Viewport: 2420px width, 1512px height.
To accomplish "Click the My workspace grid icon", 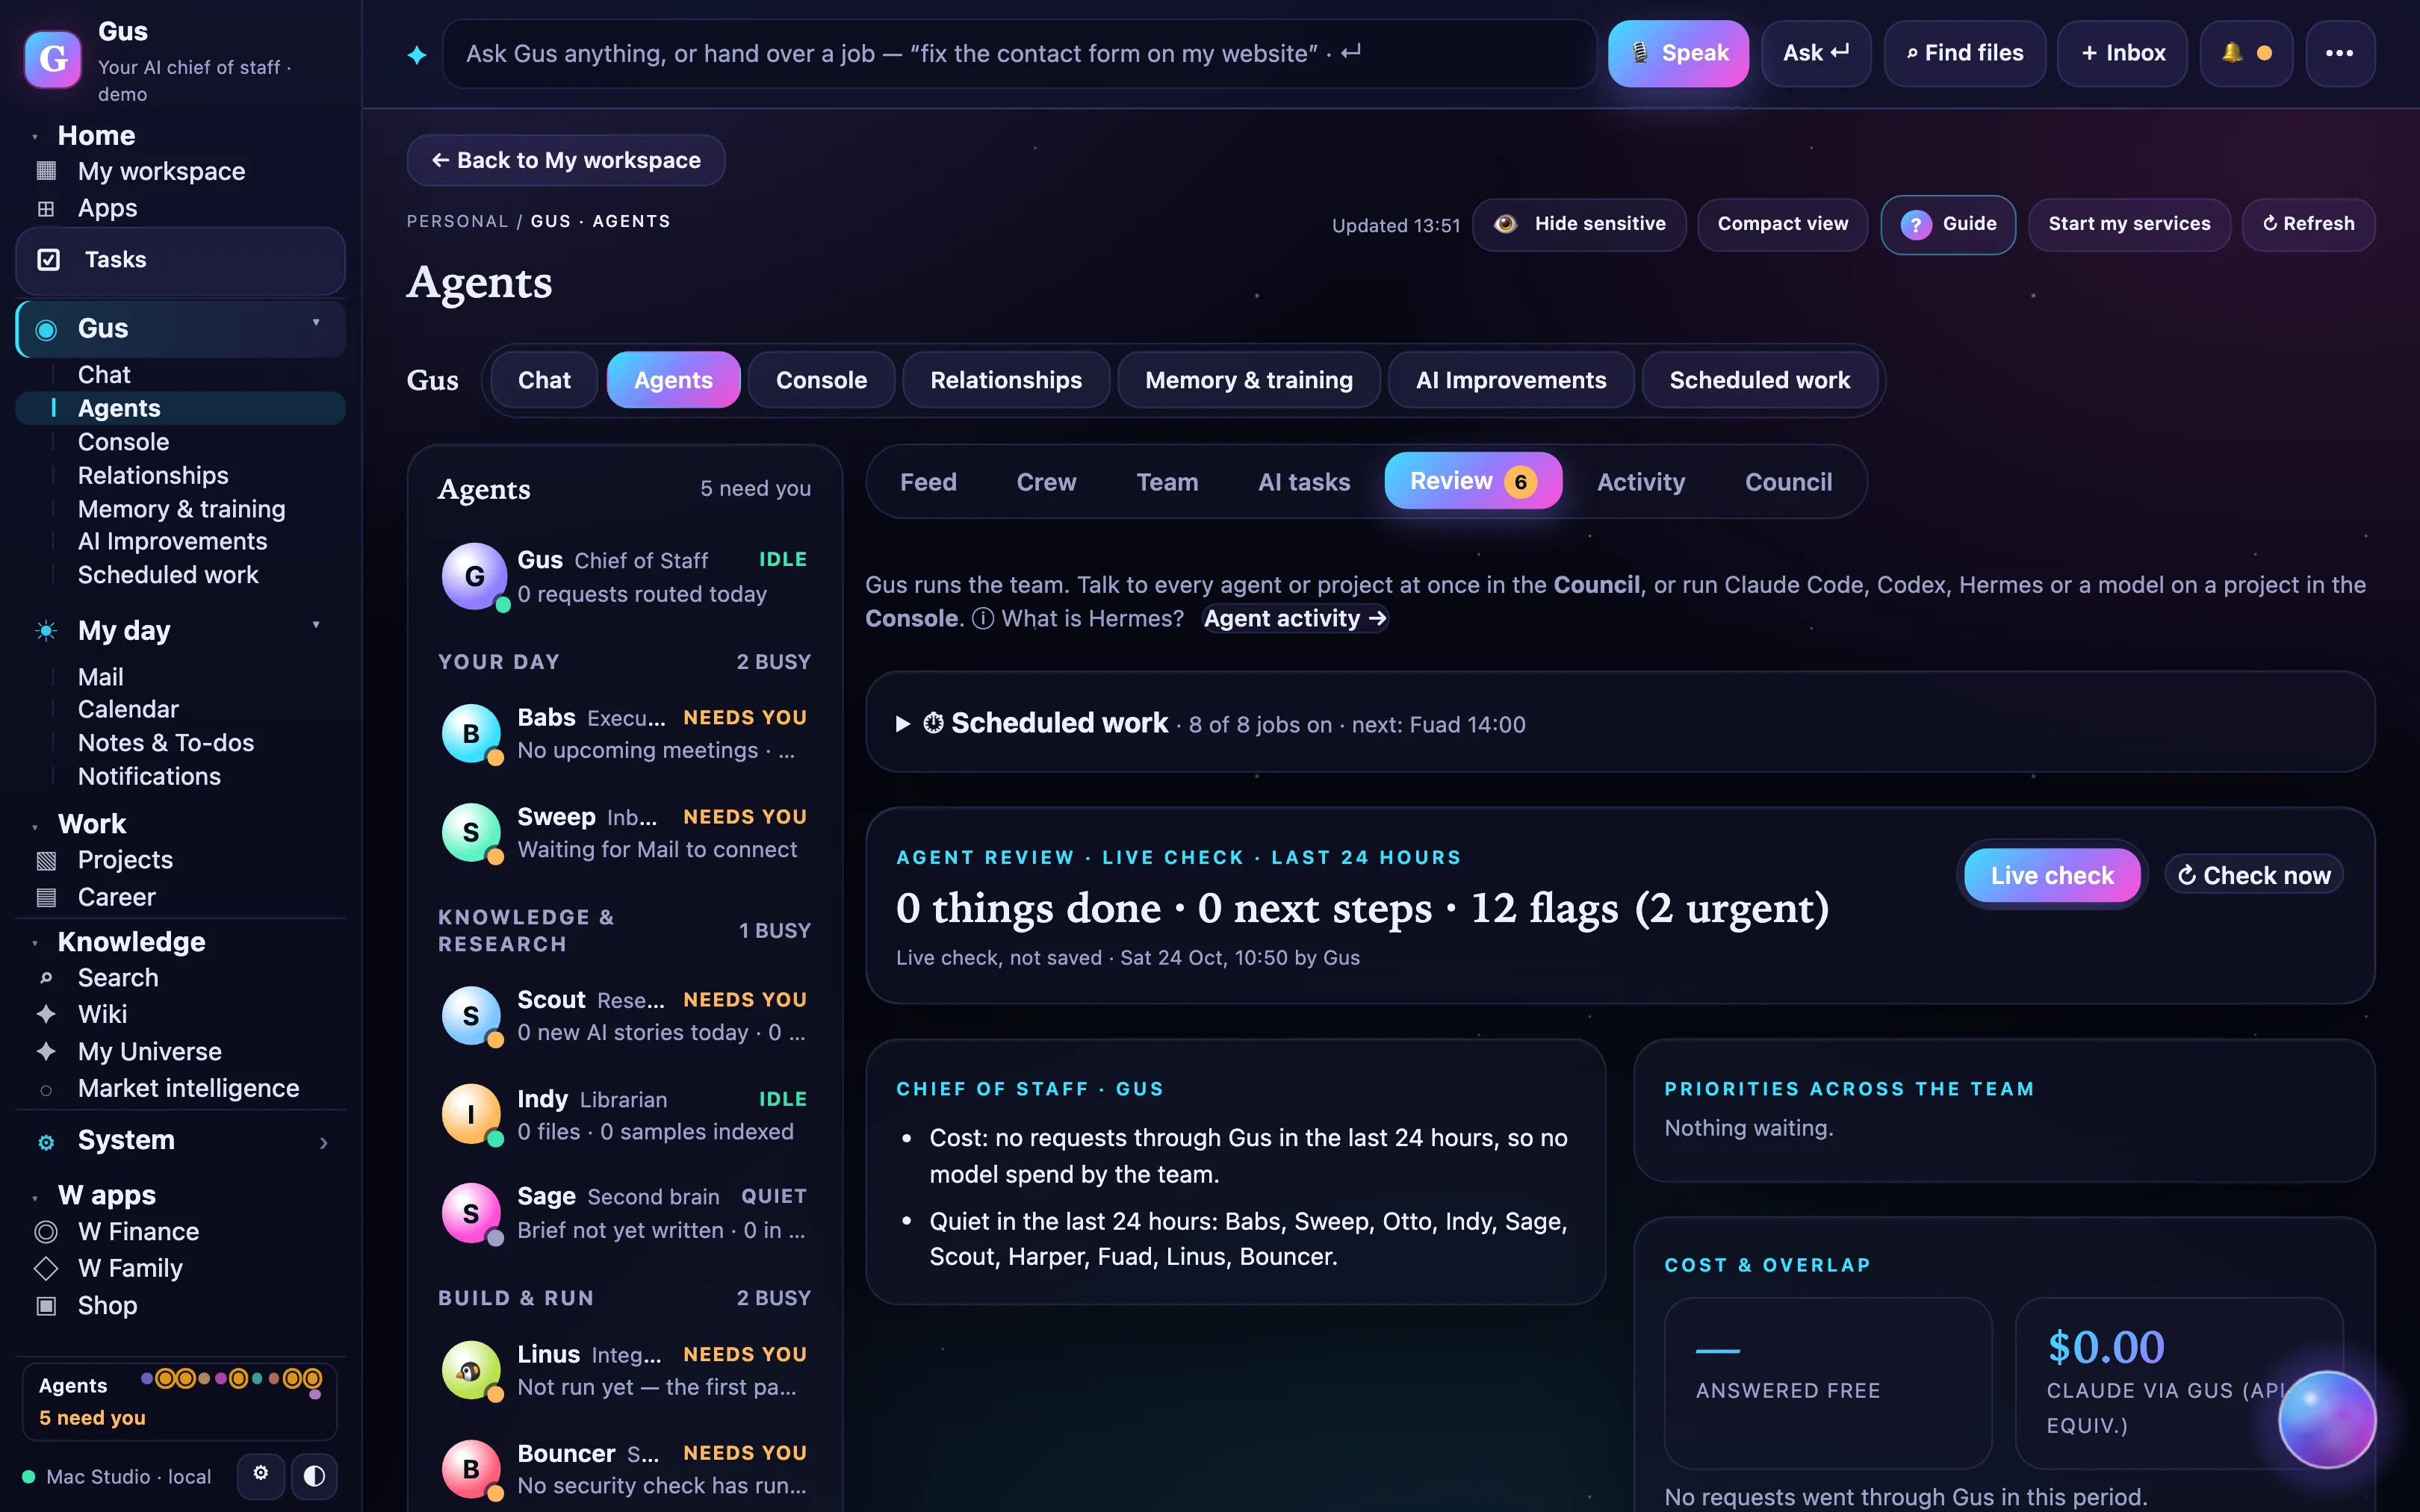I will point(46,171).
